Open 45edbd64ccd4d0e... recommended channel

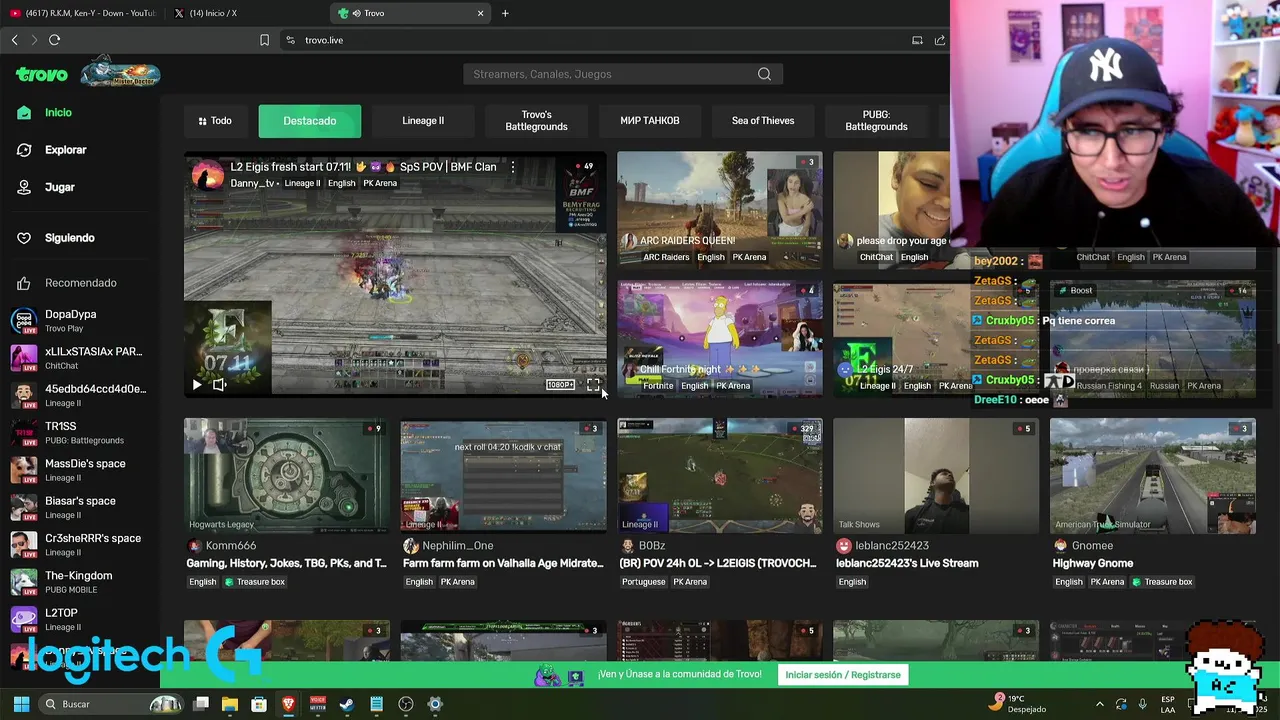tap(80, 395)
